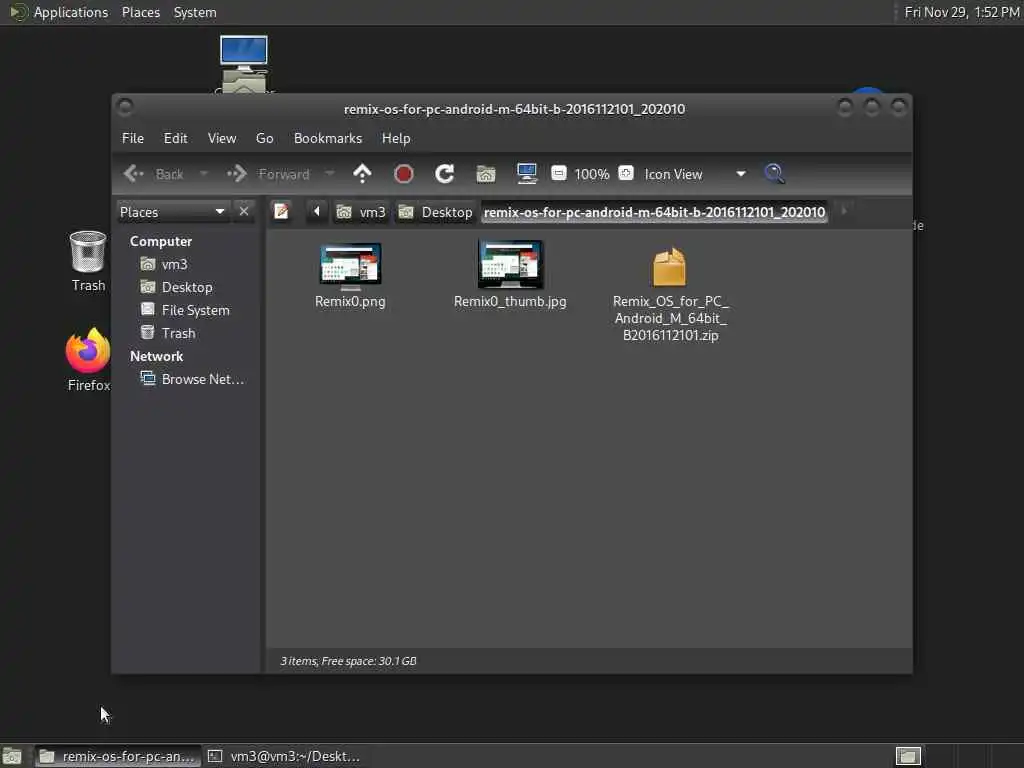The width and height of the screenshot is (1024, 768).
Task: Open the Bookmarks menu
Action: click(328, 138)
